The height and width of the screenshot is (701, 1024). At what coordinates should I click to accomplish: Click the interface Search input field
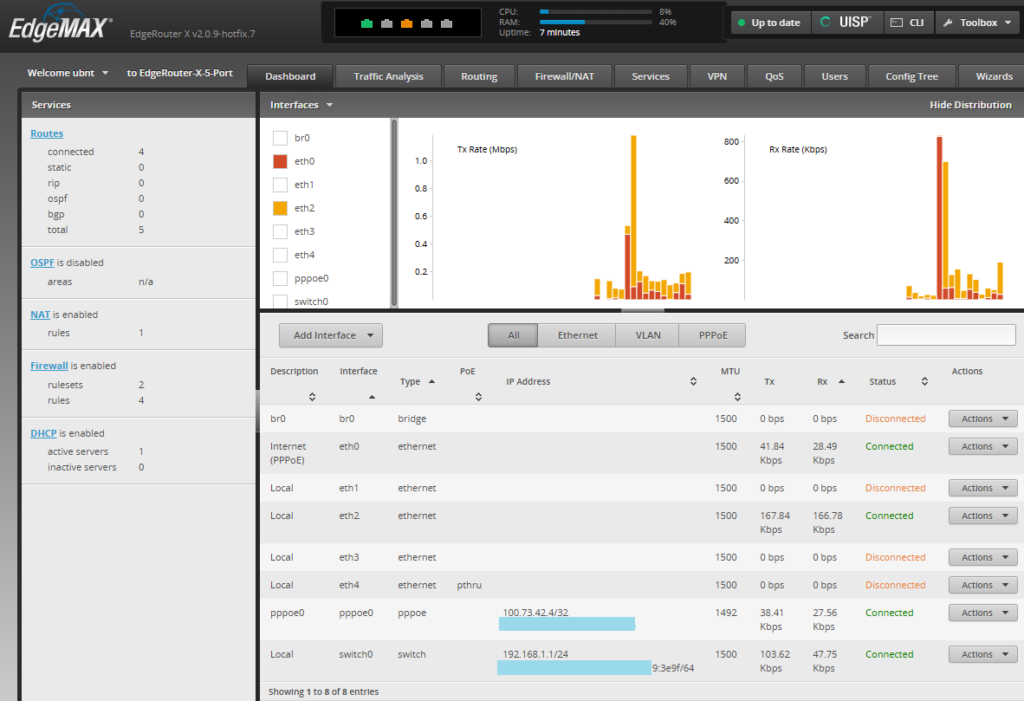coord(946,335)
